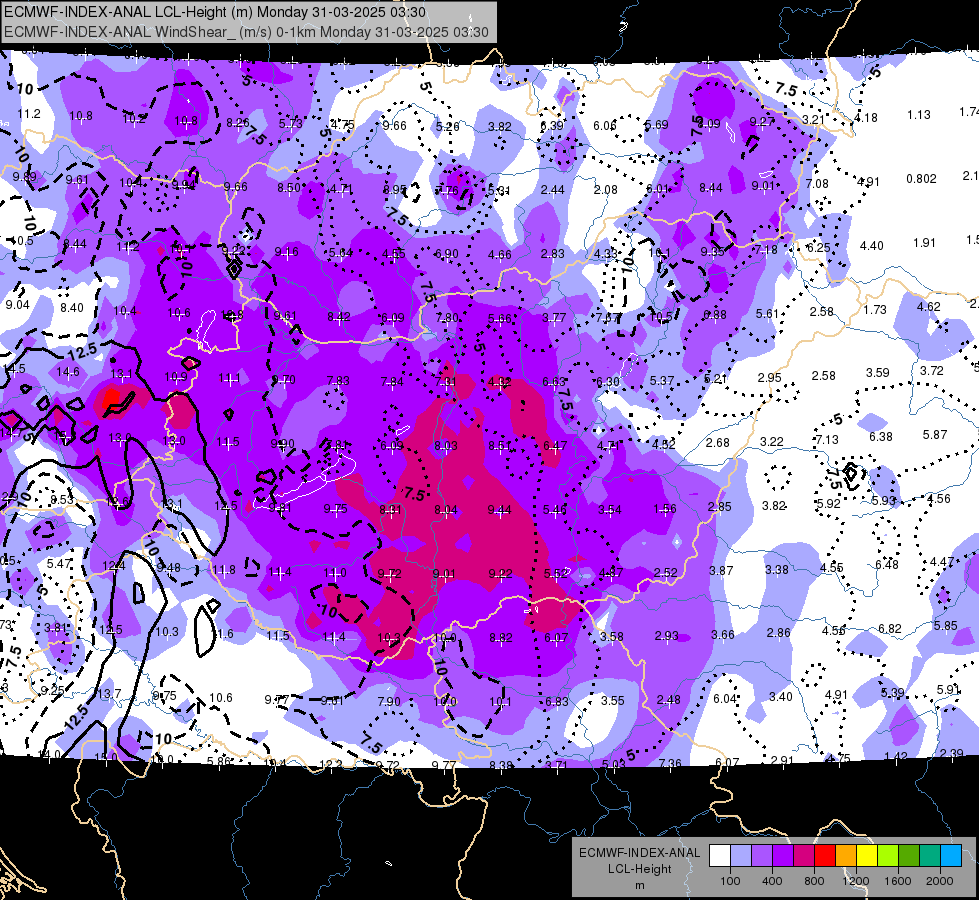Click the grid value 6.38
Viewport: 979px width, 900px height.
880,437
